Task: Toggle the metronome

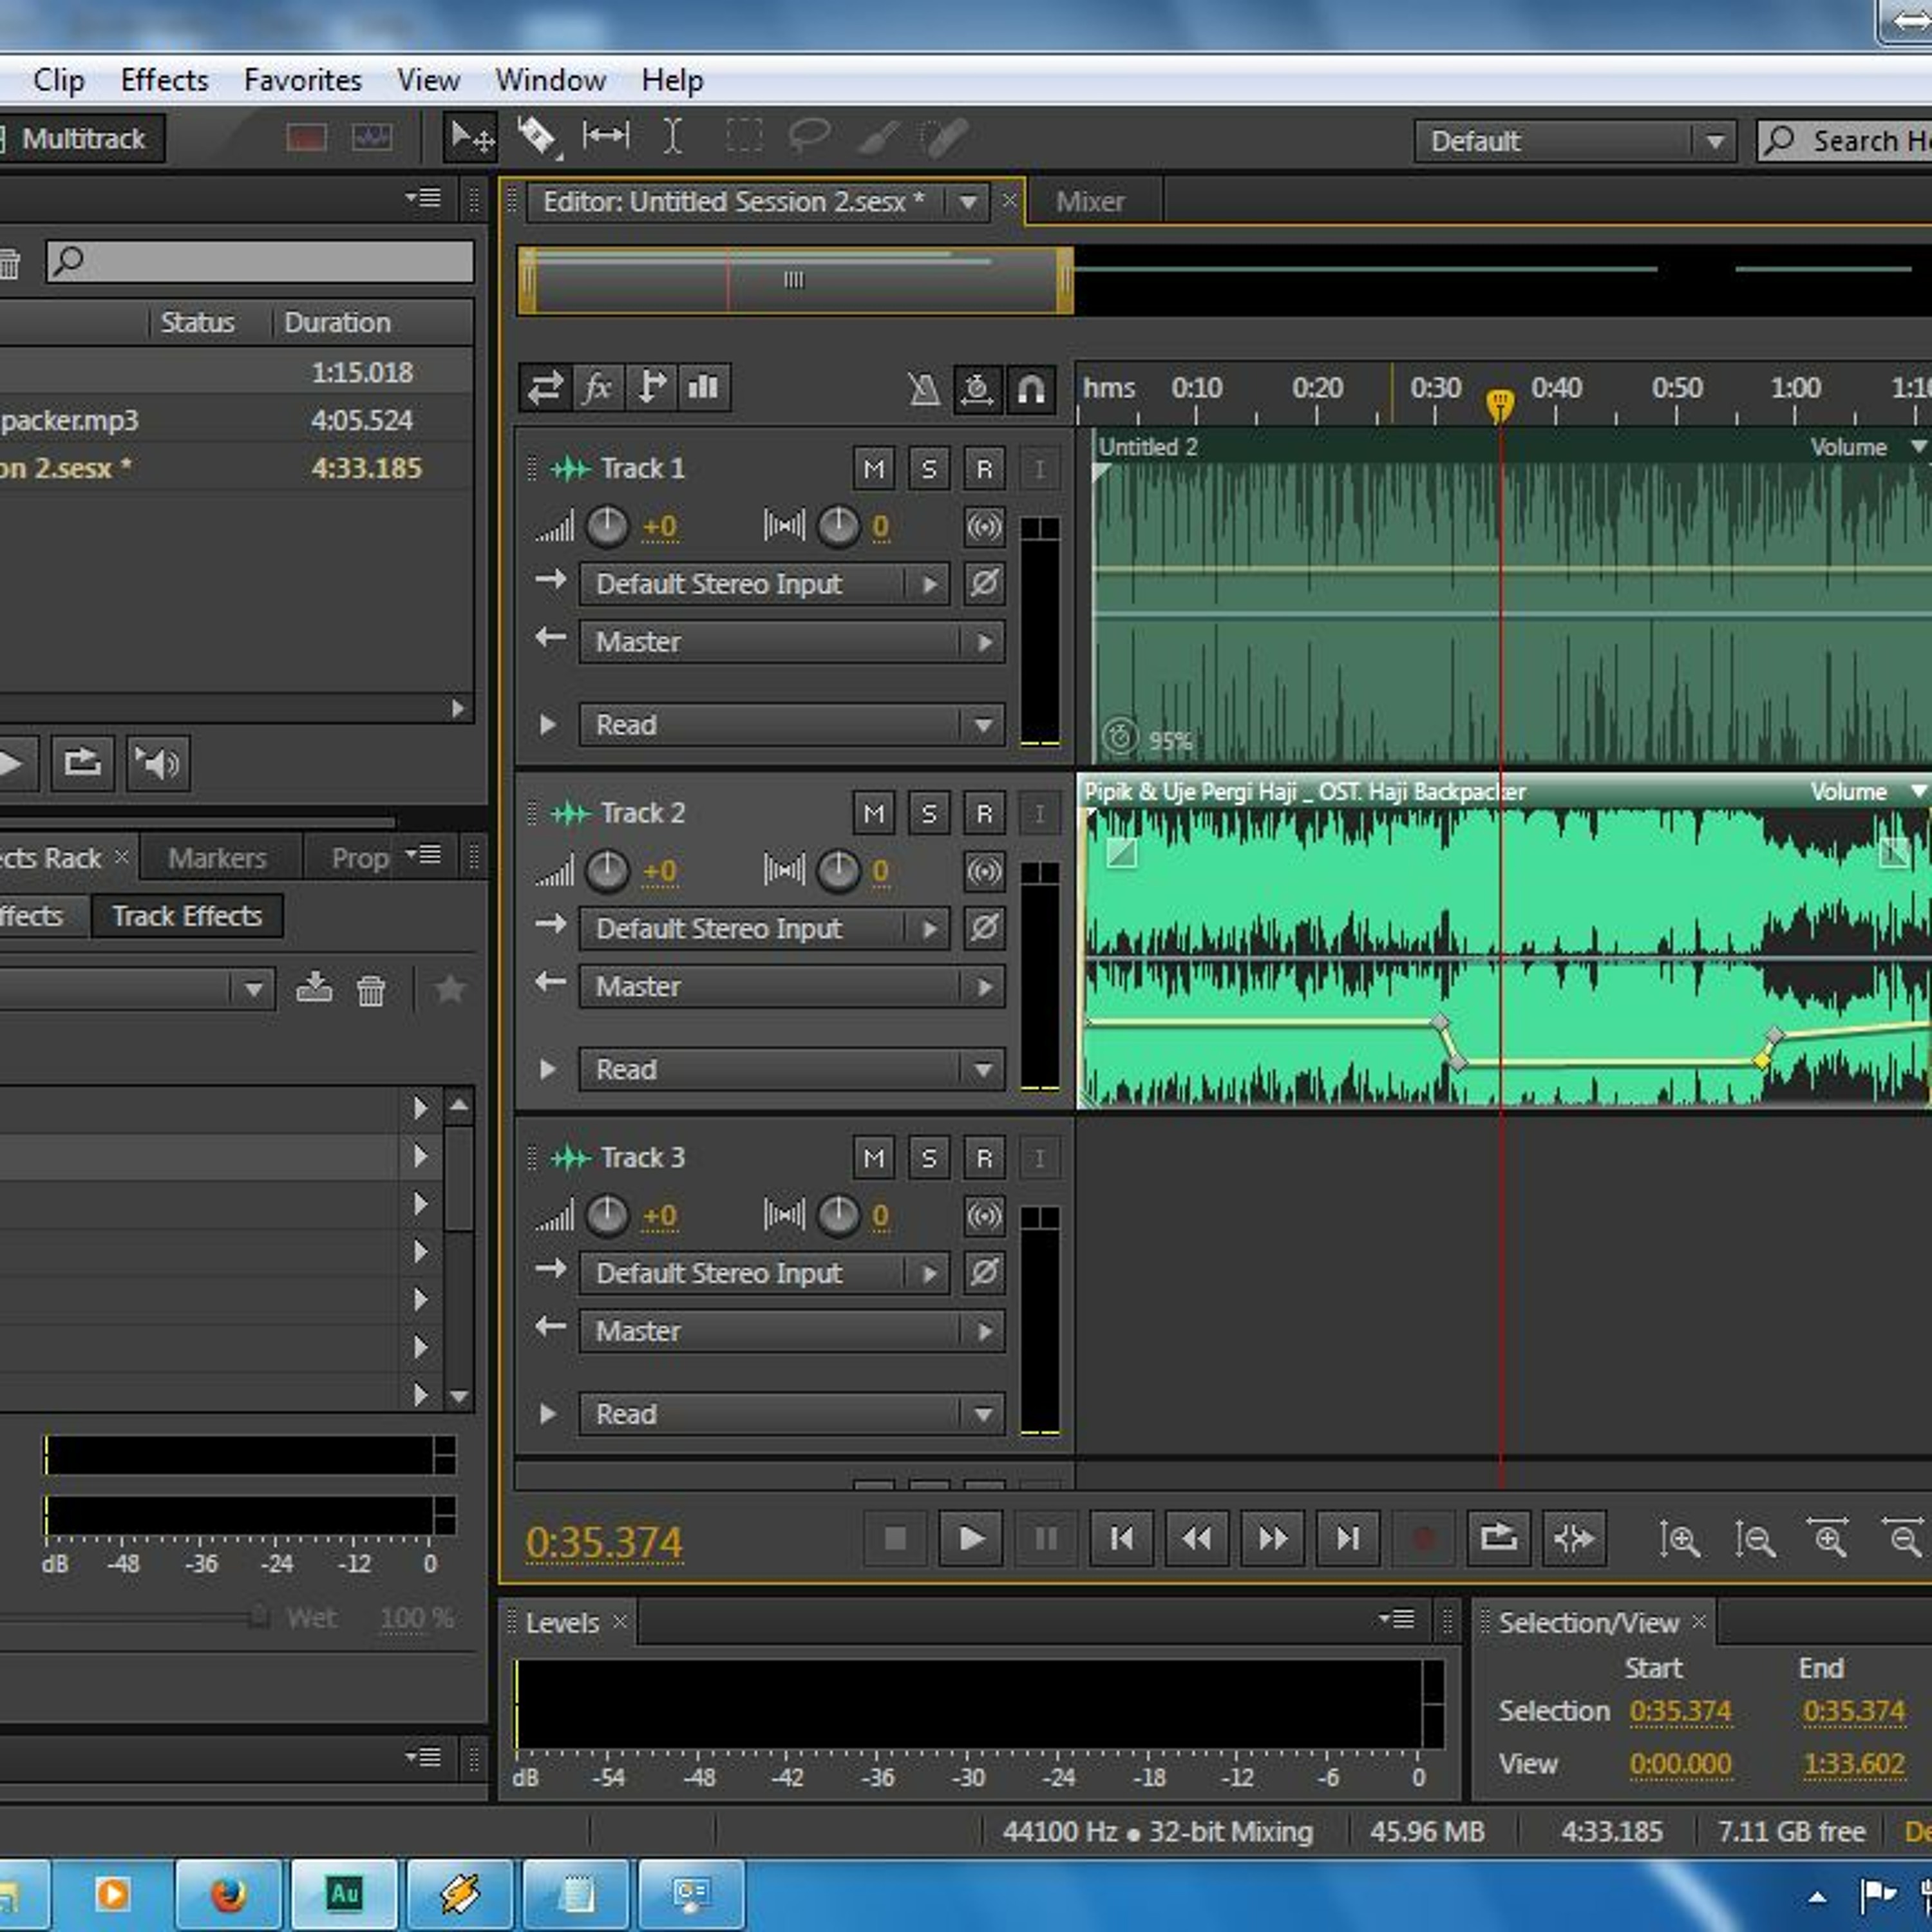Action: tap(924, 388)
